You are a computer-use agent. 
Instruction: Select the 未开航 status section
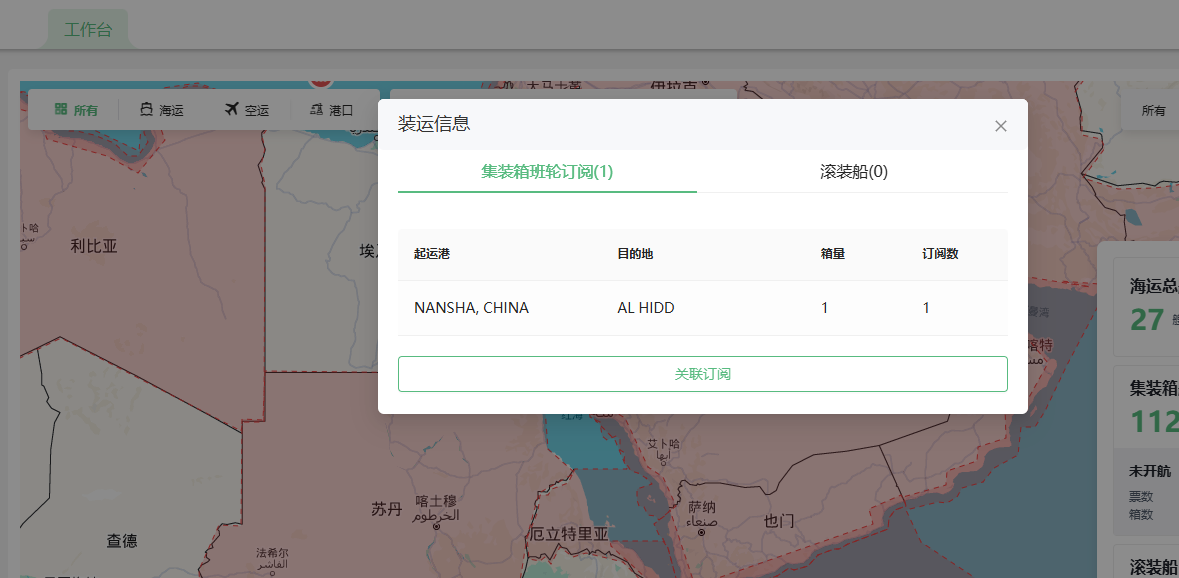tap(1150, 471)
